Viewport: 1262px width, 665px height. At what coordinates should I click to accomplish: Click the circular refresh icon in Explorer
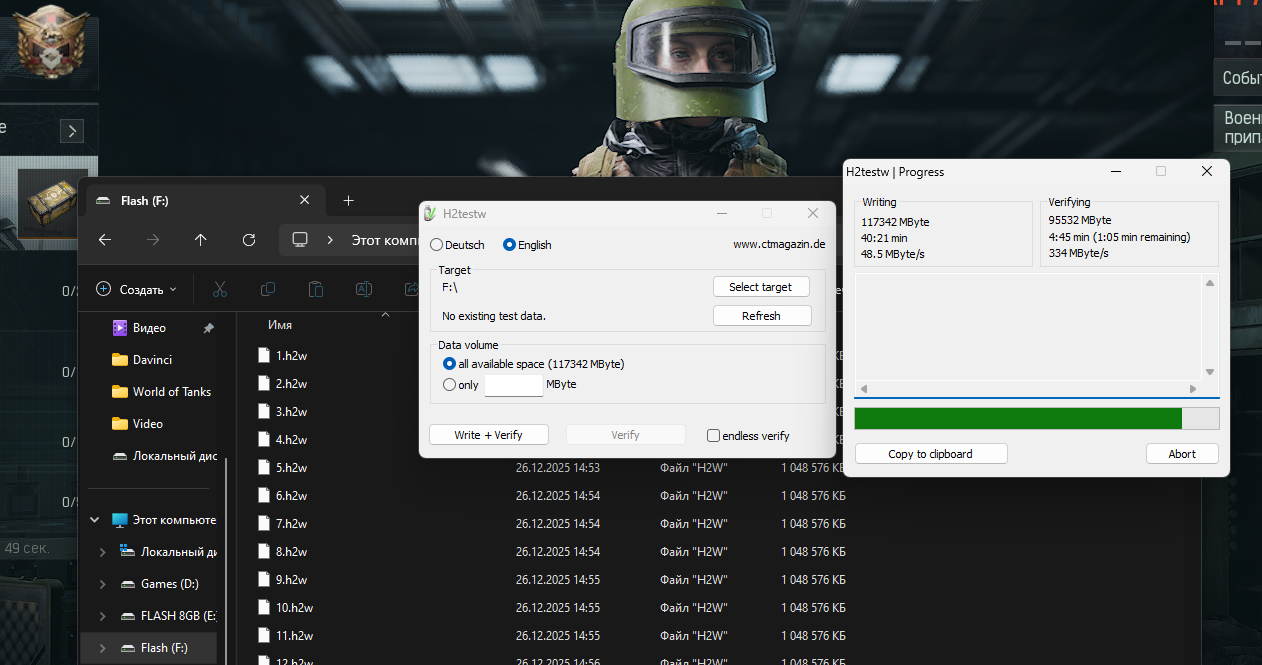click(249, 240)
